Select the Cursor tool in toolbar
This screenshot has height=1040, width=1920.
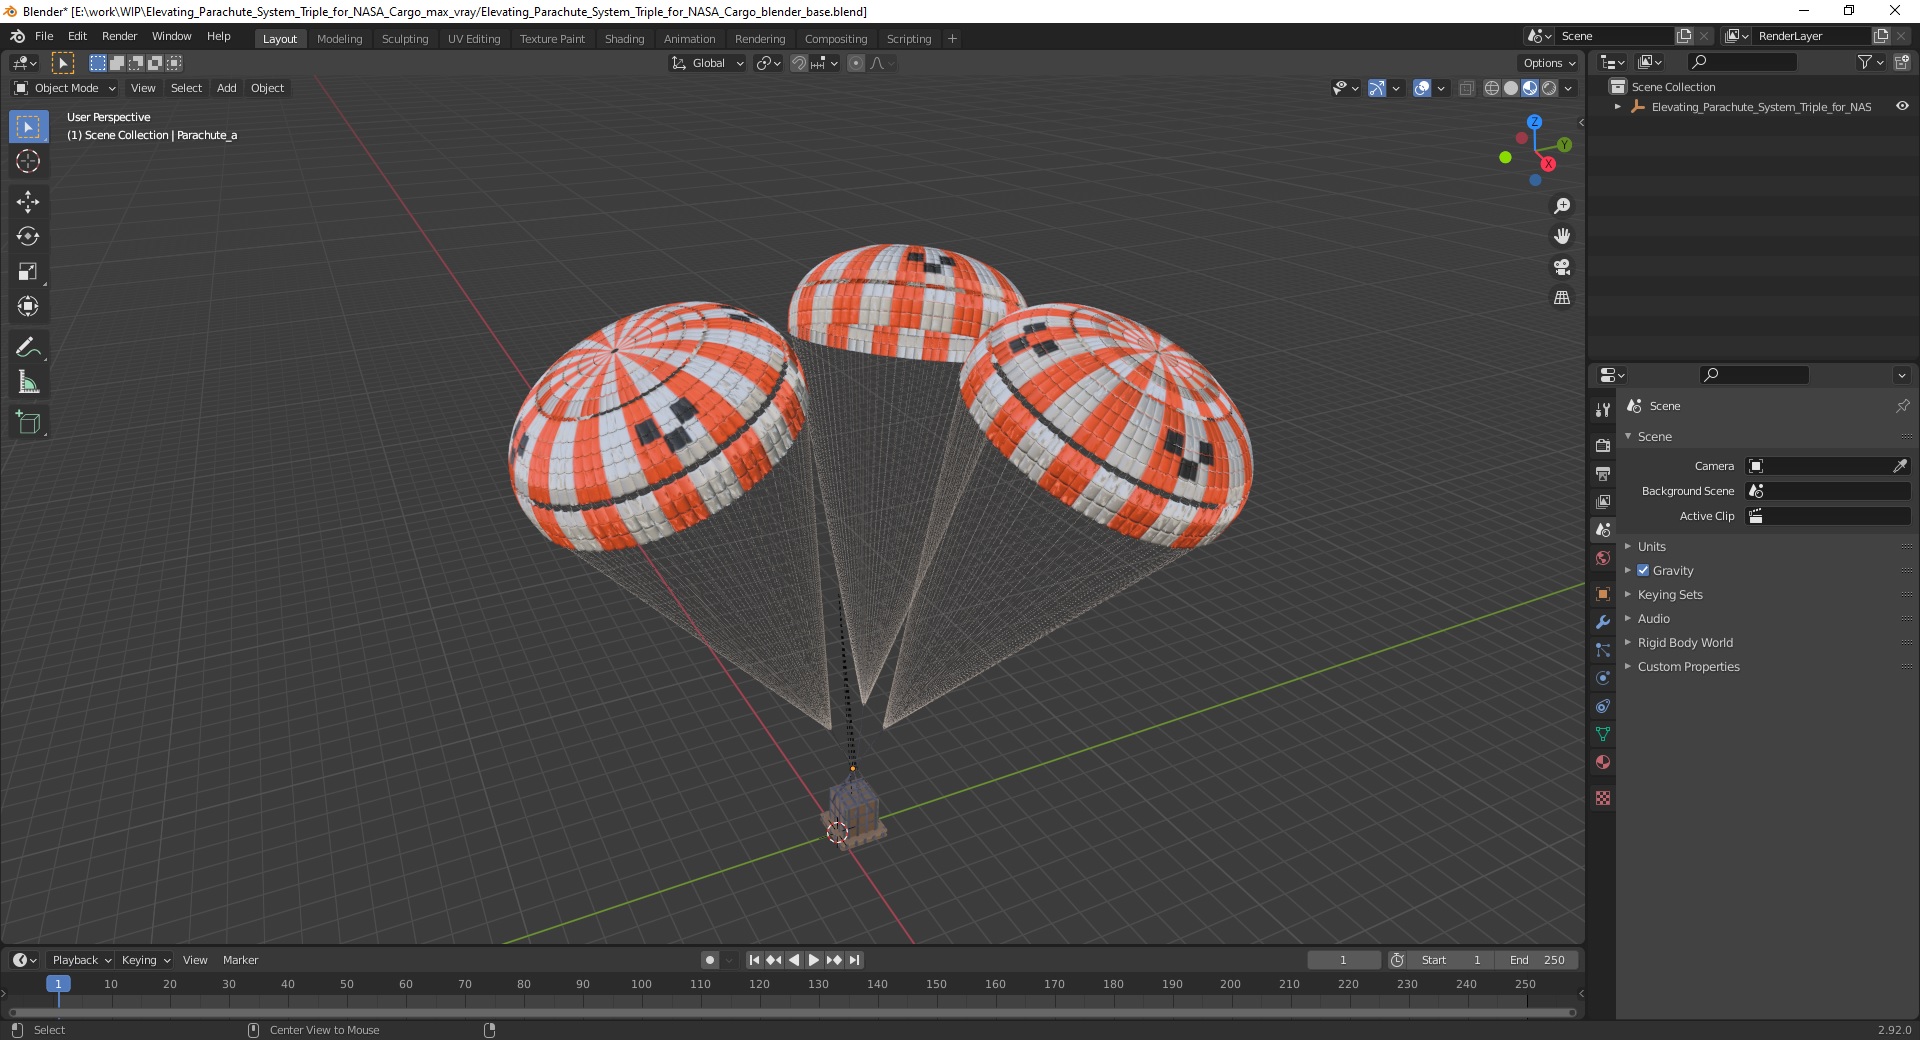point(28,161)
